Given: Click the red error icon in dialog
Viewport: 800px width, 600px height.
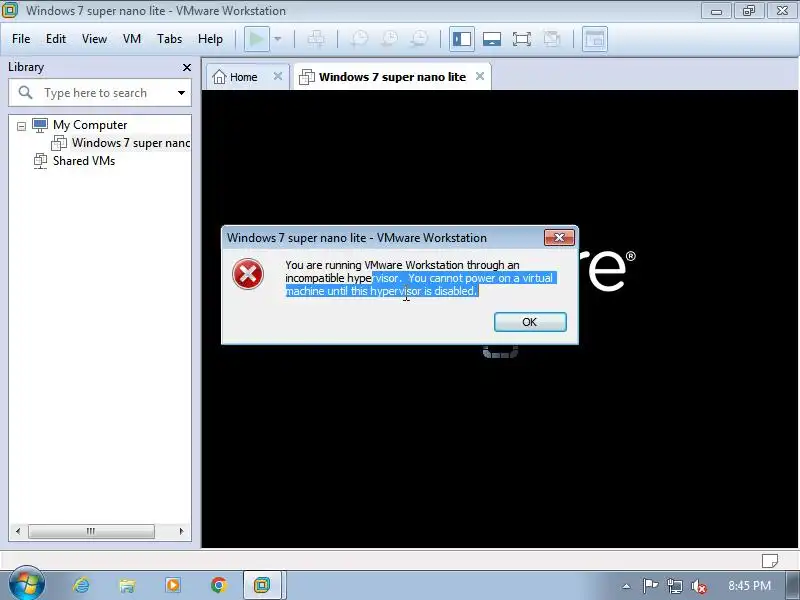Looking at the screenshot, I should (x=248, y=274).
